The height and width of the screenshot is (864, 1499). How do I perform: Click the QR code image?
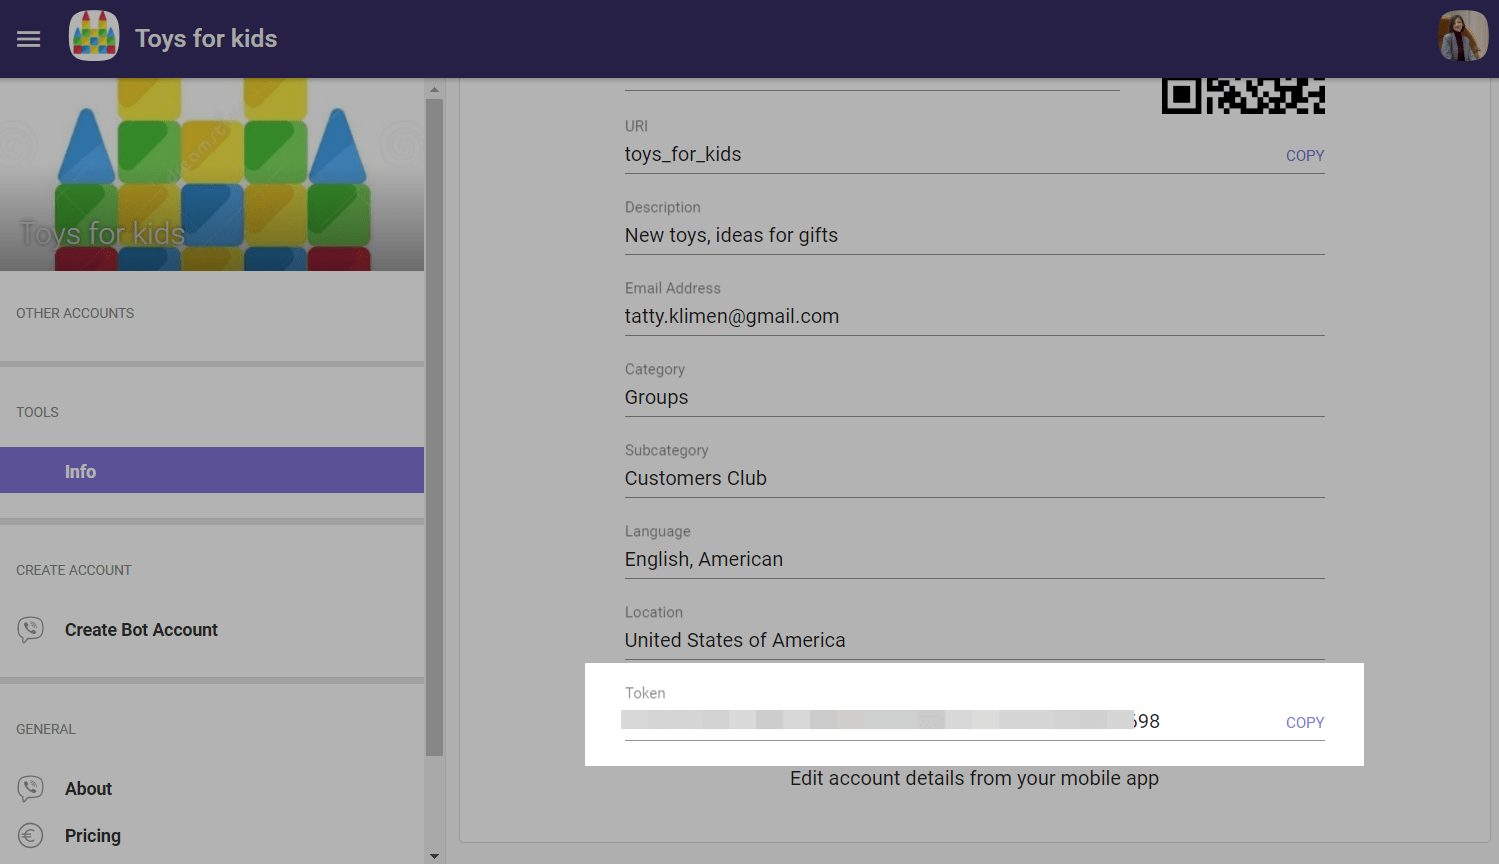point(1243,96)
